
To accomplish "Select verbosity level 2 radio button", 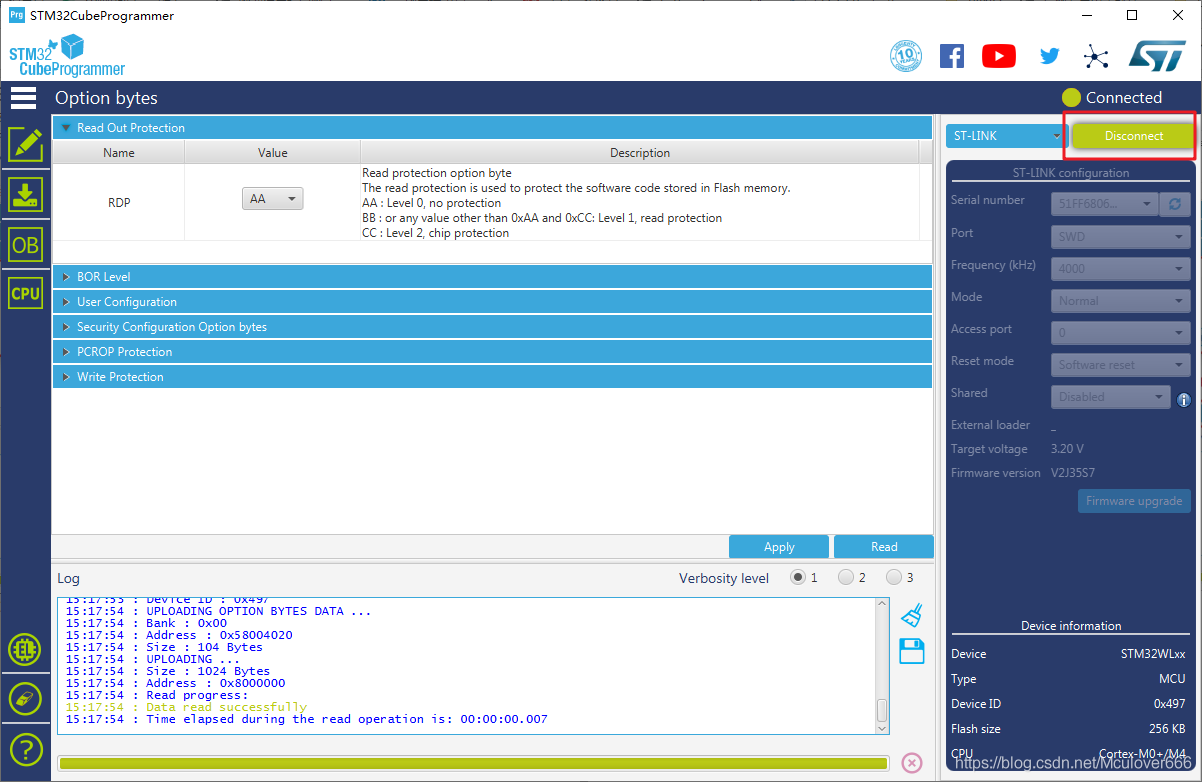I will pyautogui.click(x=845, y=577).
